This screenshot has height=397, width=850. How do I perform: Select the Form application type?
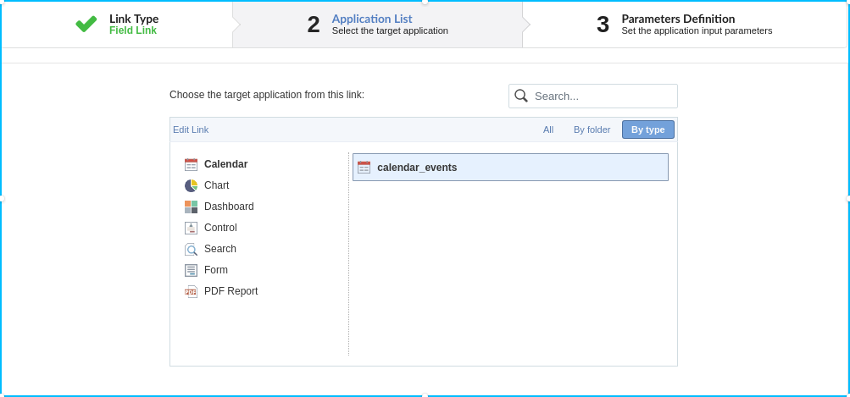pos(216,270)
